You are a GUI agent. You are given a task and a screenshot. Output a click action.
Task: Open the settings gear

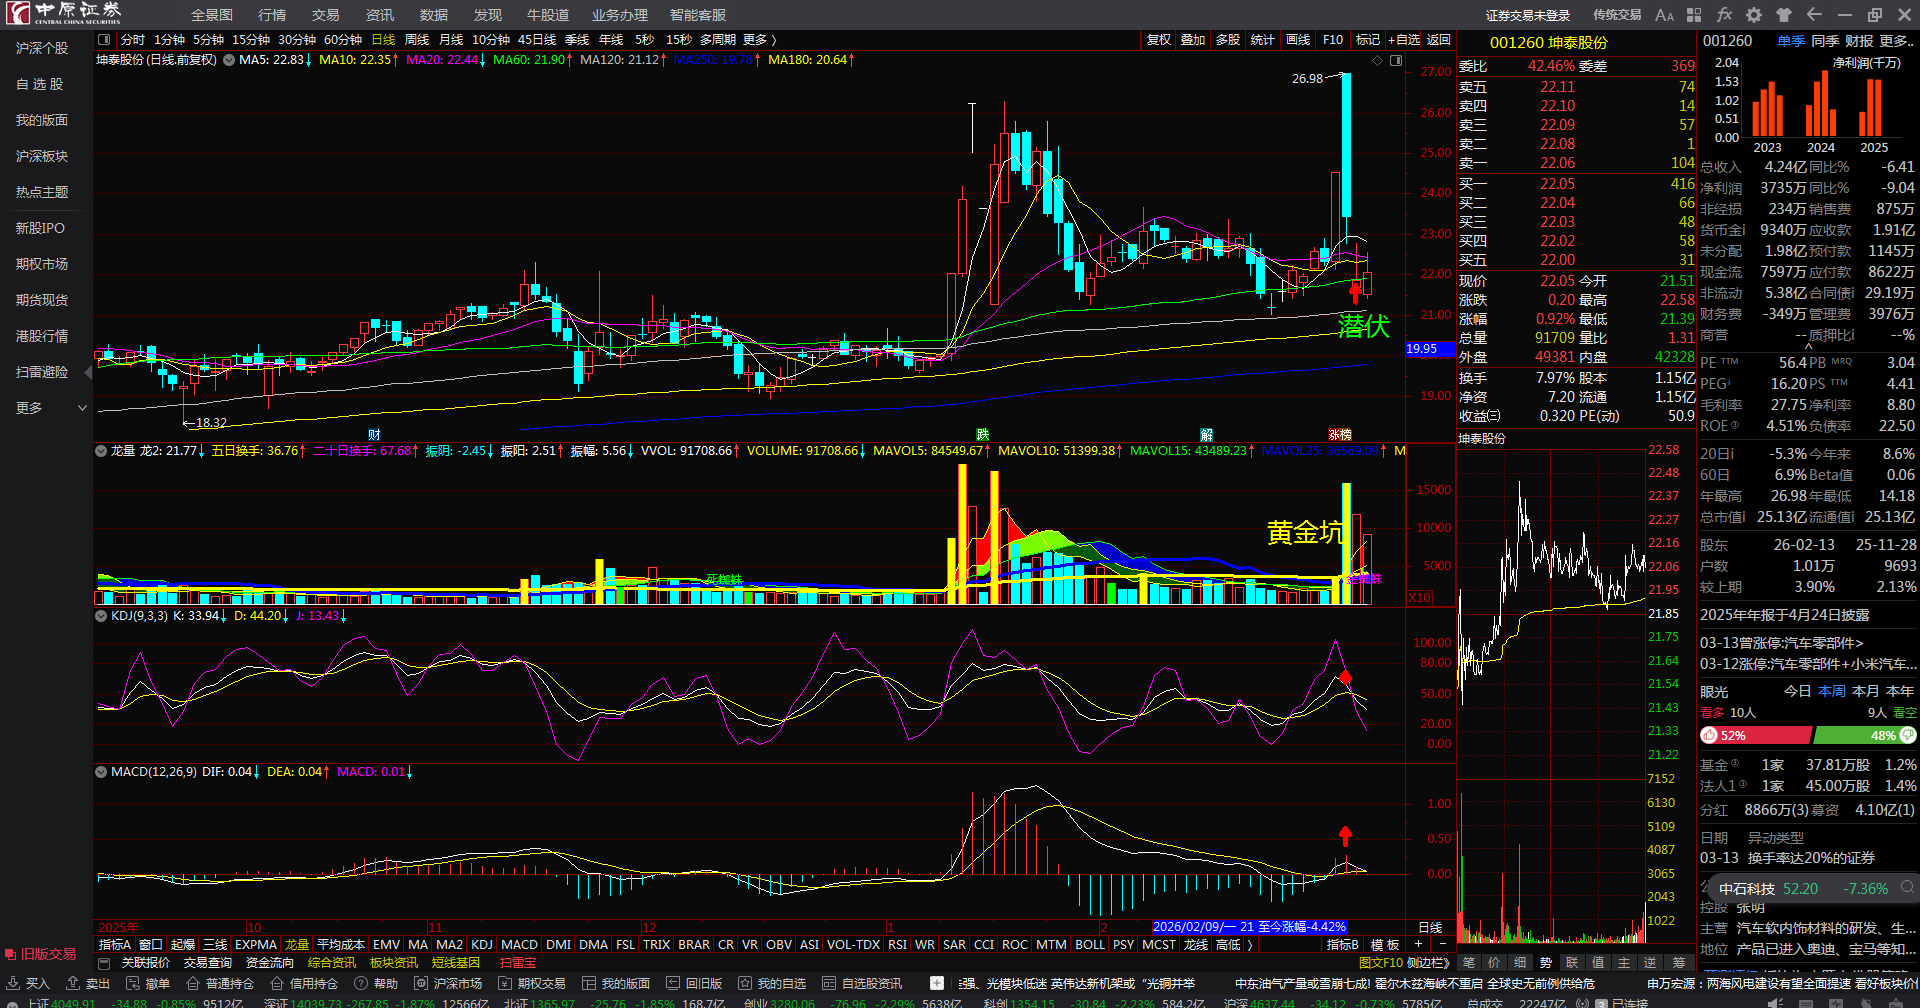[1754, 15]
